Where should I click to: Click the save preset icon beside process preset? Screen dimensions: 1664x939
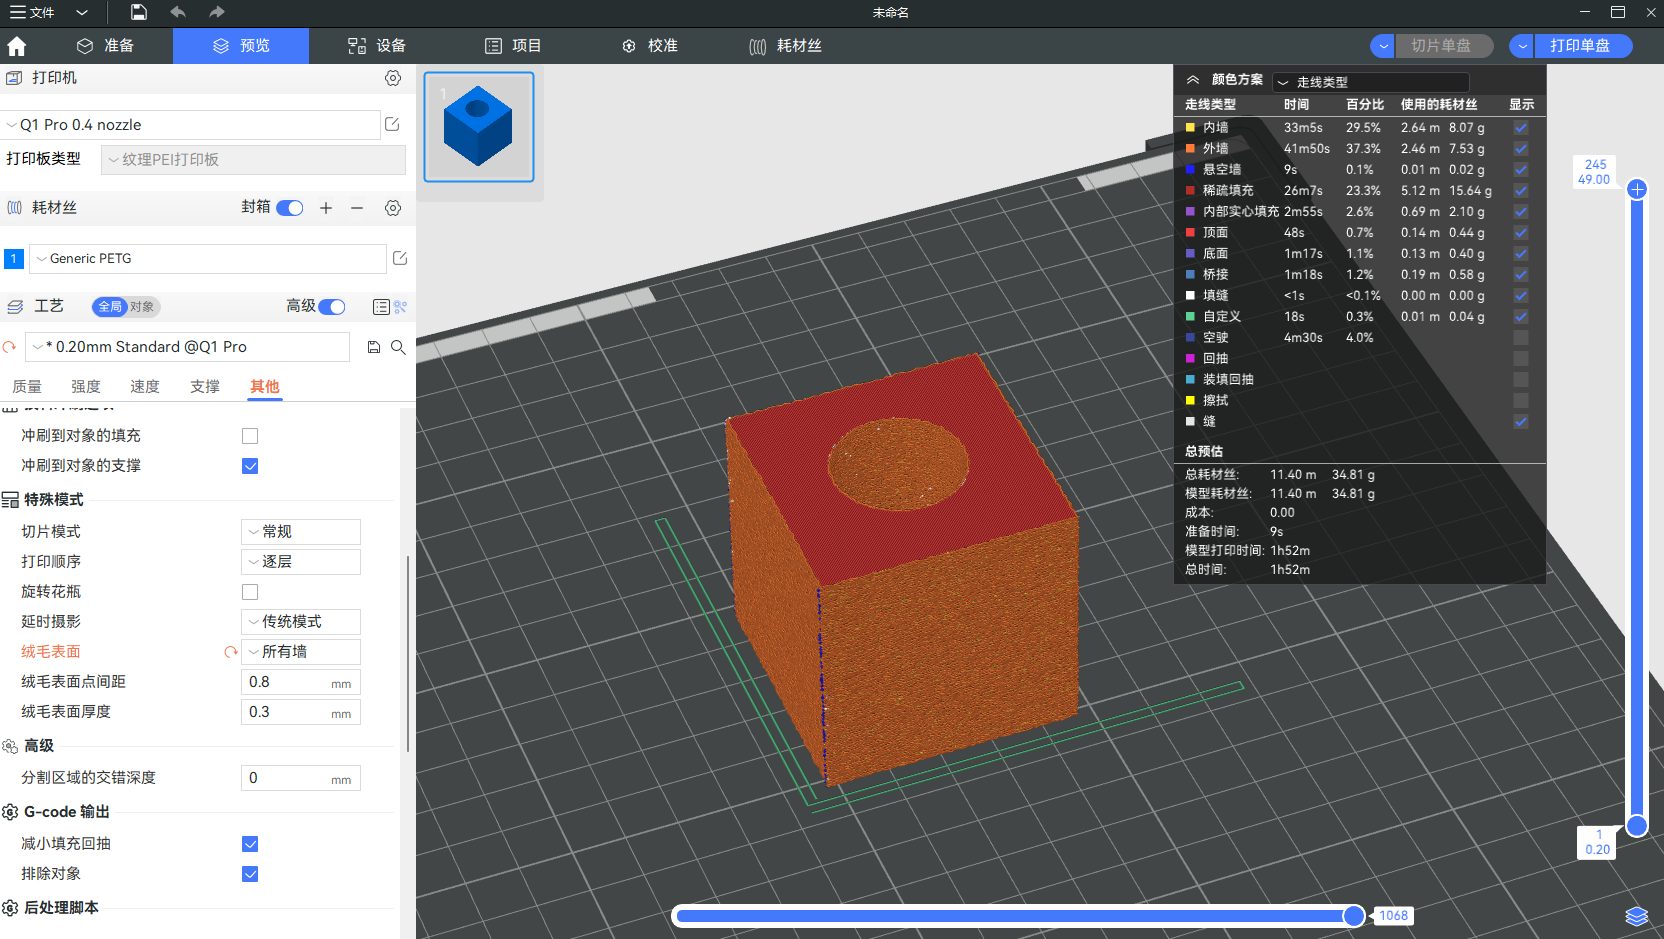point(374,347)
